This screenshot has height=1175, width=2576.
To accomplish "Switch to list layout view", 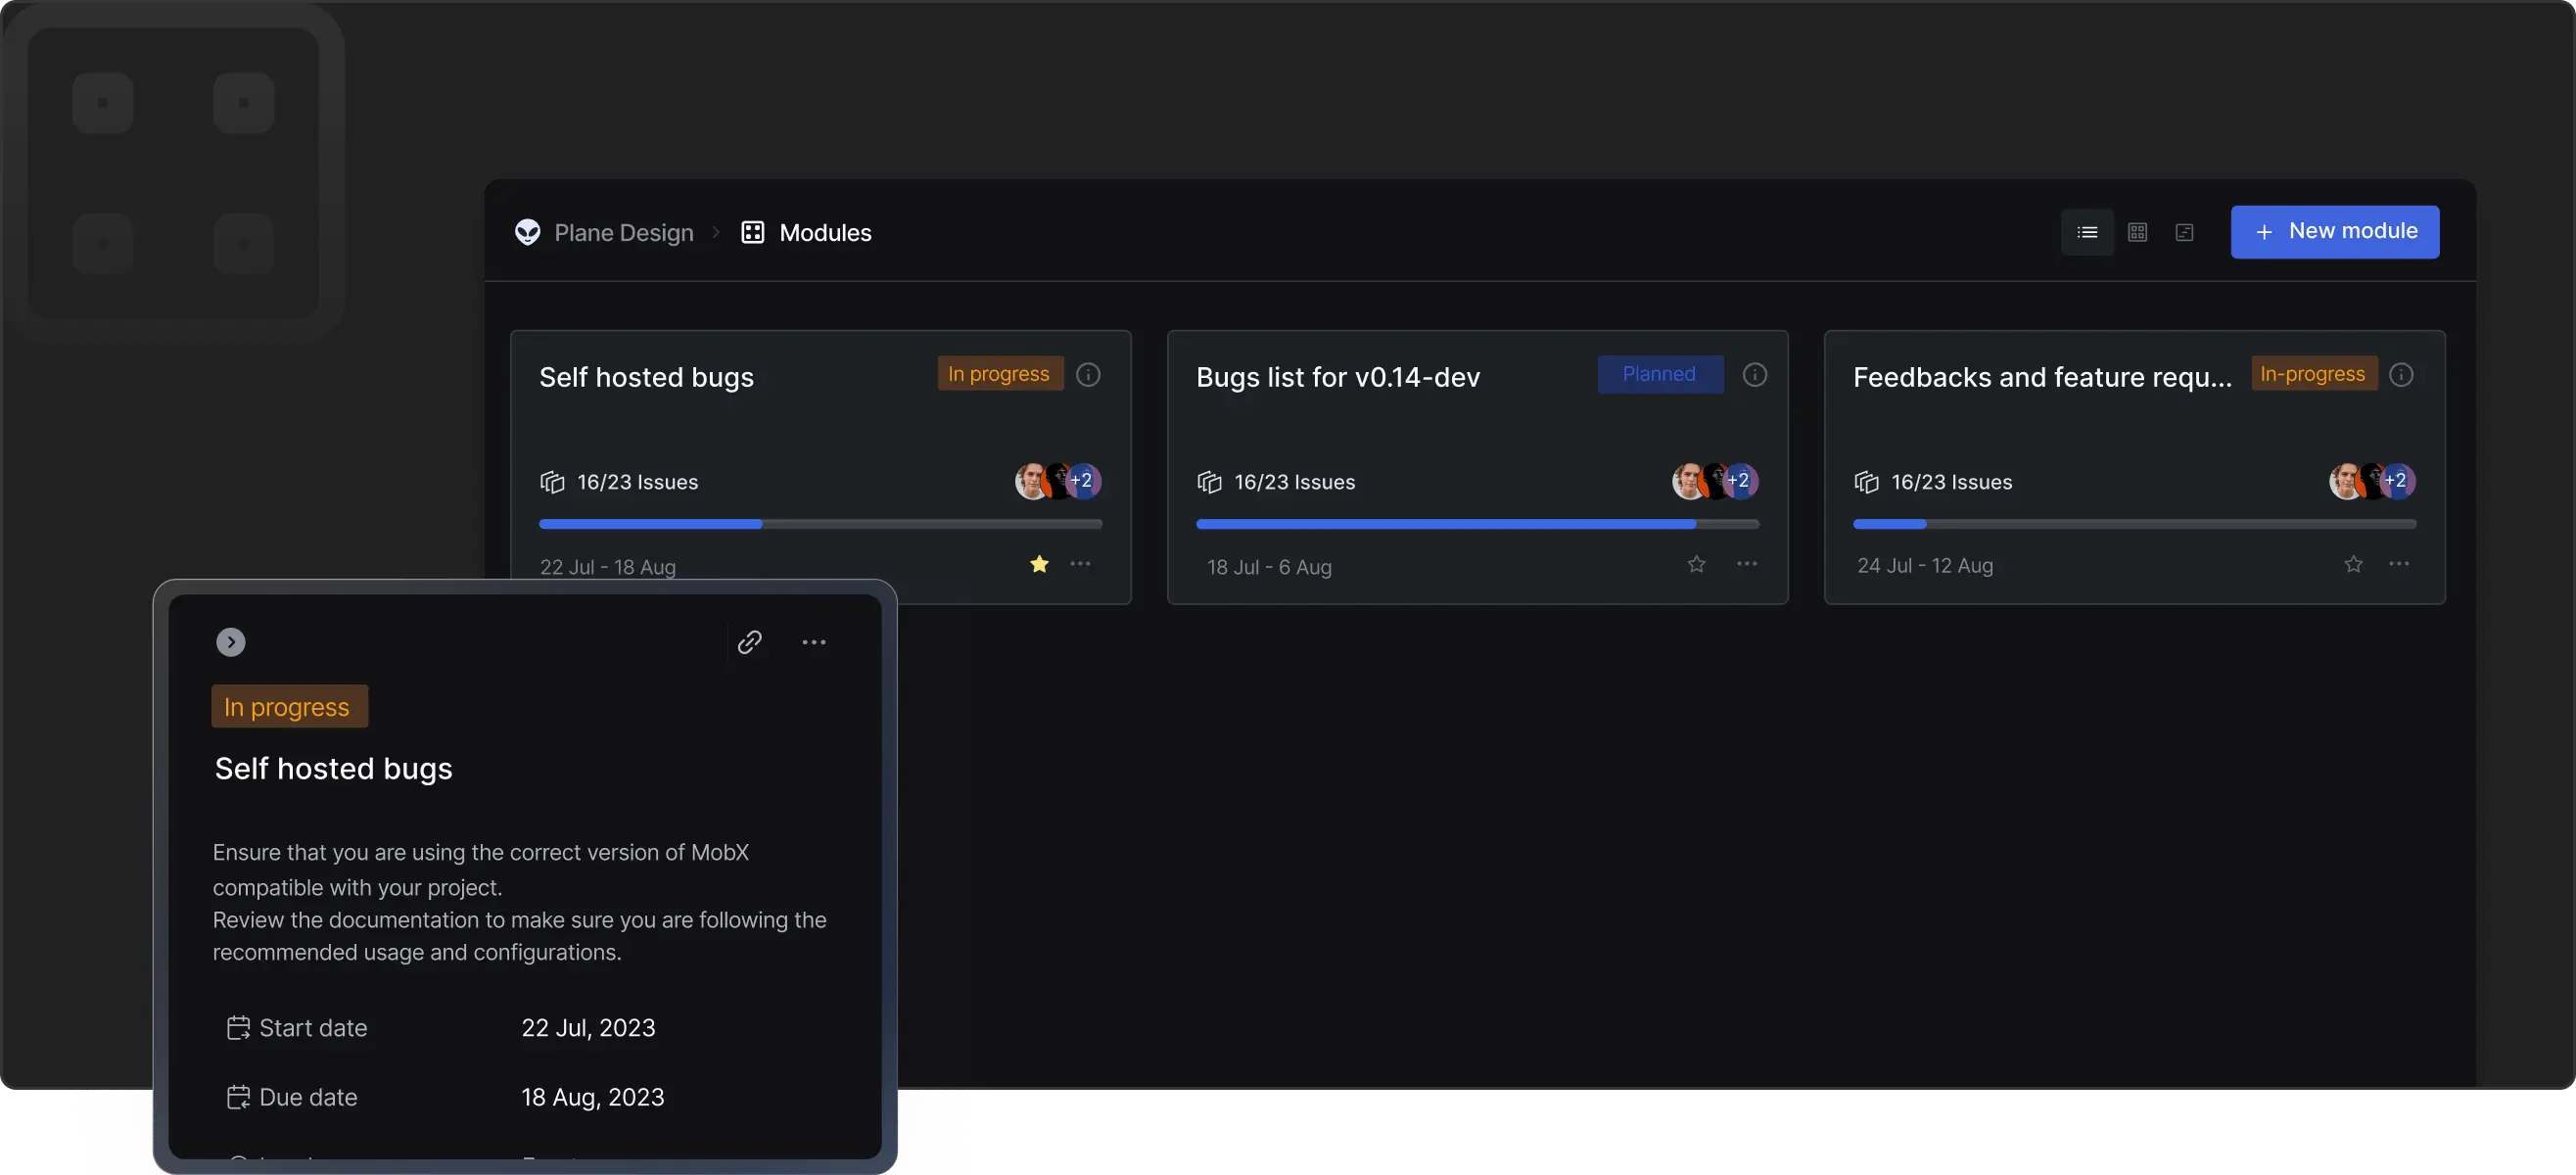I will pos(2087,232).
